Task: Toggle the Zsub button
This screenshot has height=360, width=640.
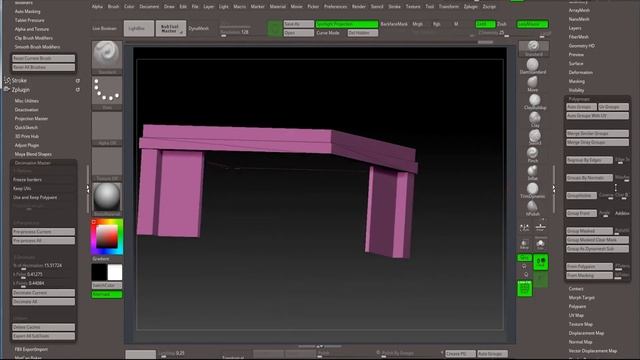Action: [502, 24]
